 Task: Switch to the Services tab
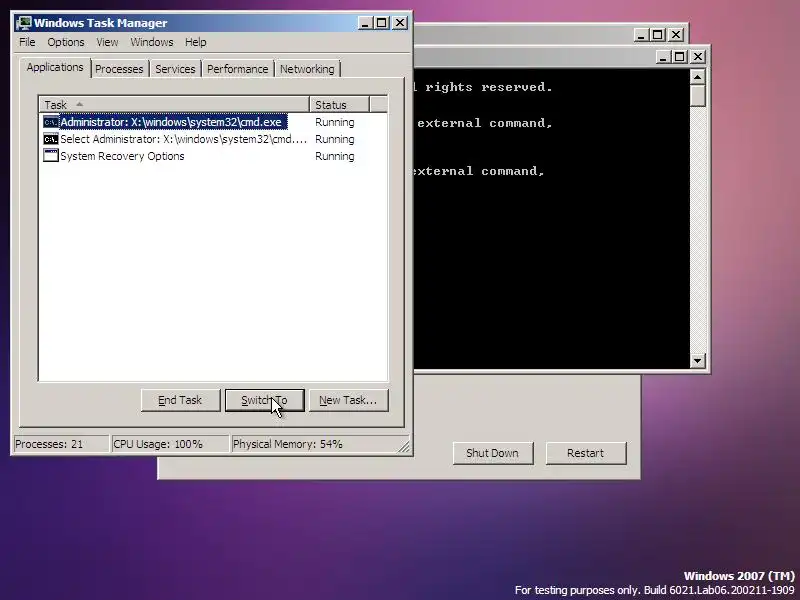[x=175, y=69]
